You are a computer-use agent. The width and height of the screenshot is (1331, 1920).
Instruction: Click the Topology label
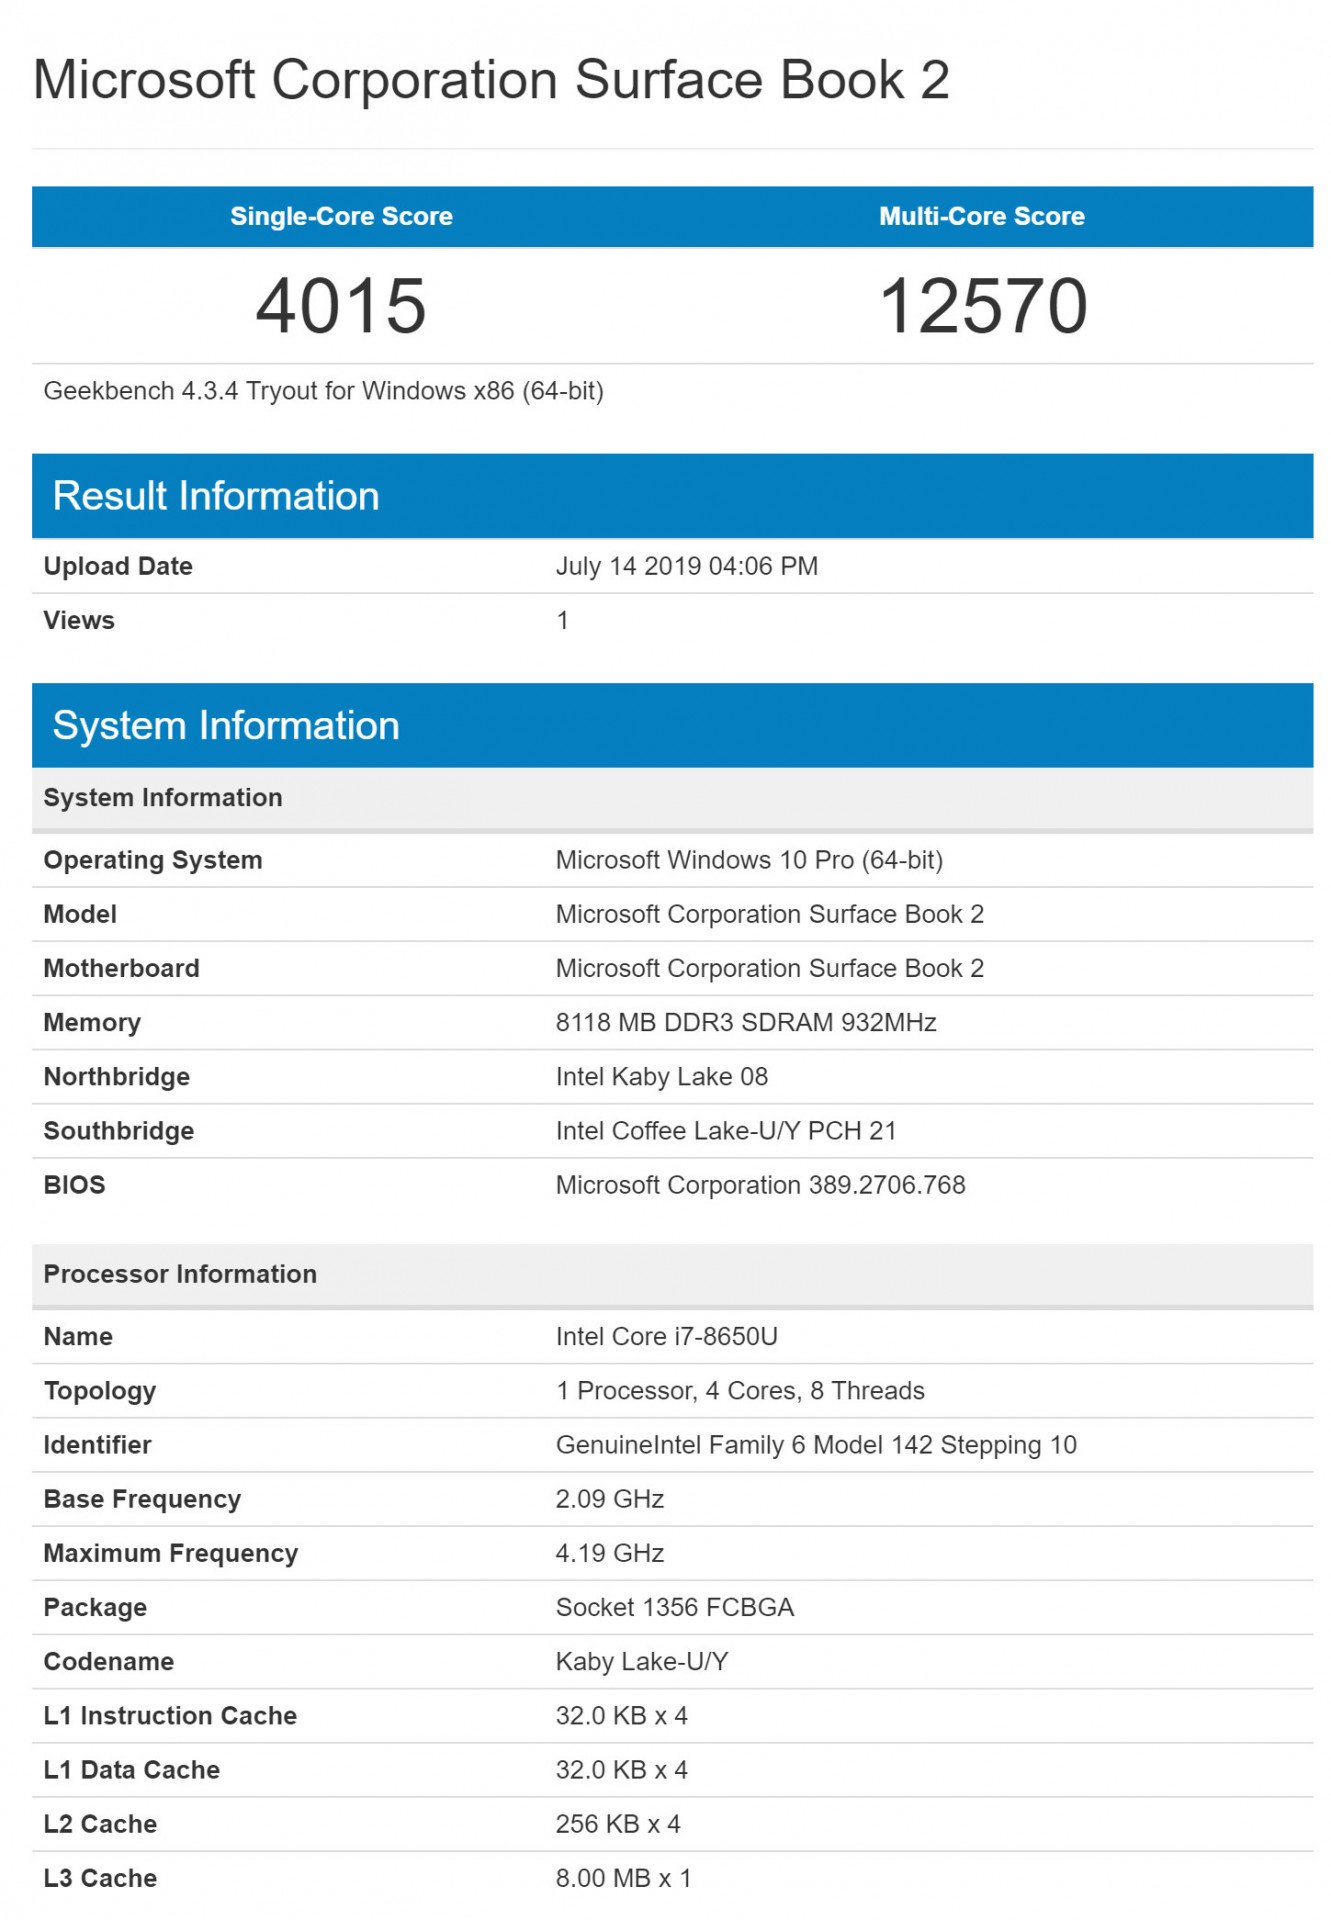(x=100, y=1391)
